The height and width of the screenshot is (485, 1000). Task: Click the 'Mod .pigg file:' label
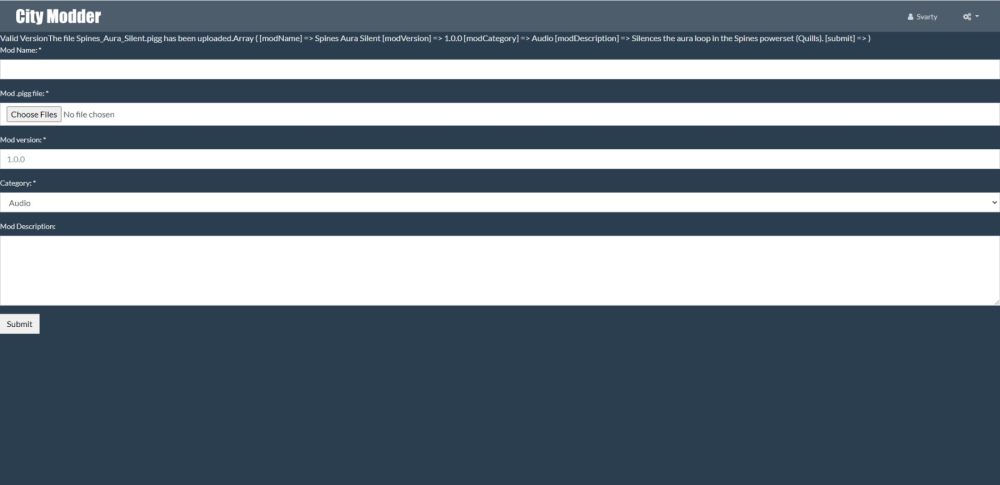(x=24, y=93)
